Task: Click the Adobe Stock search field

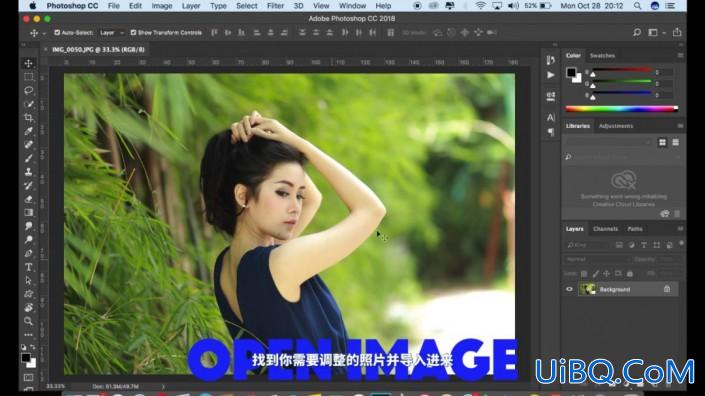Action: pyautogui.click(x=623, y=157)
